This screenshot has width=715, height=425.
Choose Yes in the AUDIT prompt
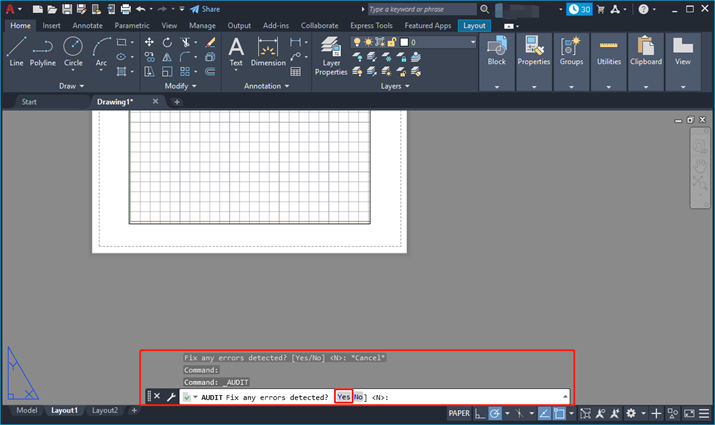(x=343, y=397)
